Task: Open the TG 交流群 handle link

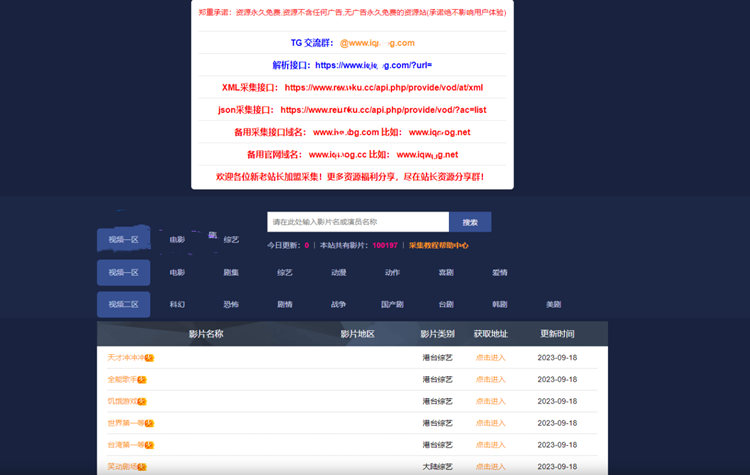Action: pyautogui.click(x=377, y=43)
